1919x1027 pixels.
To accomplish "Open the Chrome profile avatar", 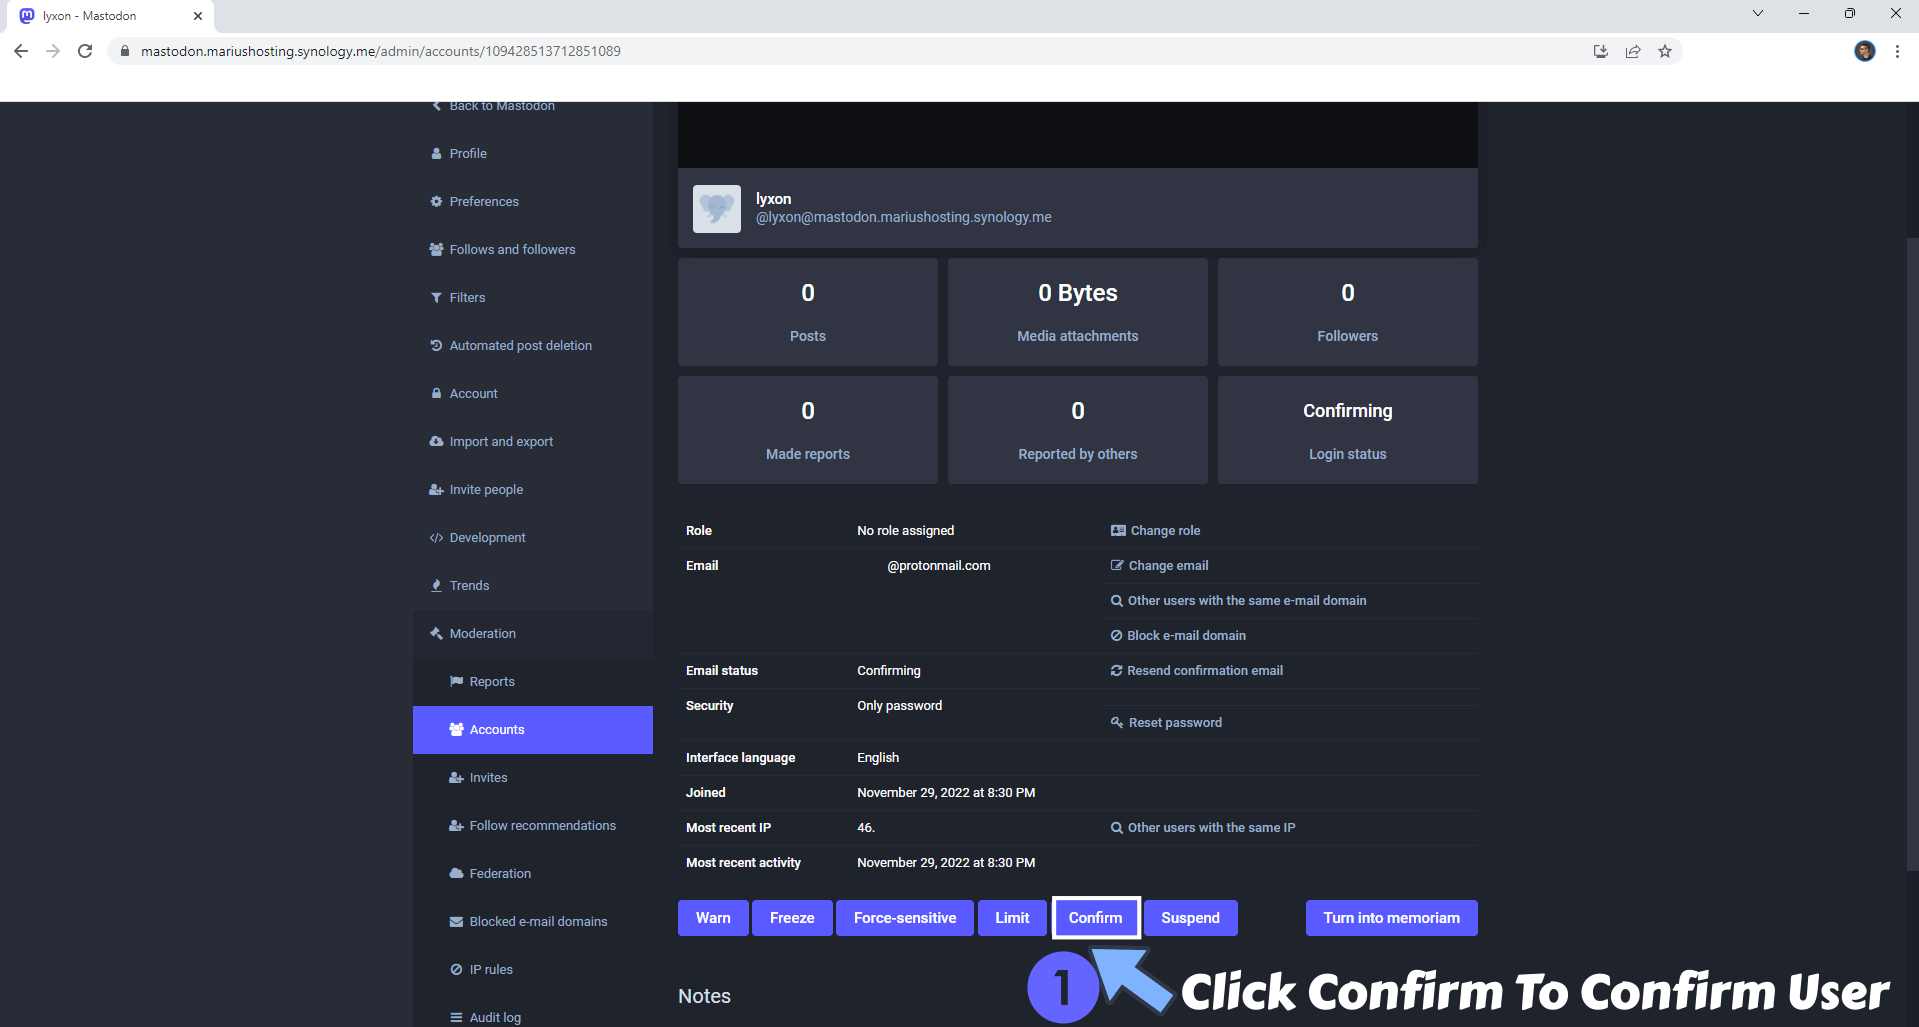I will coord(1865,51).
